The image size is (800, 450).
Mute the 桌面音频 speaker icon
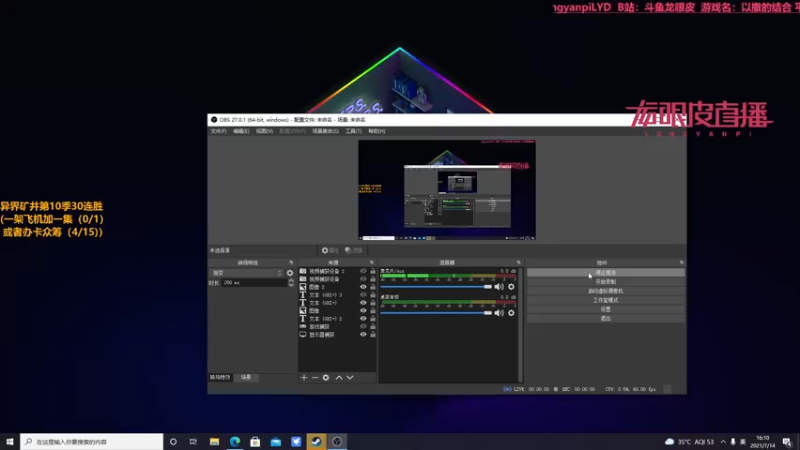click(x=498, y=313)
